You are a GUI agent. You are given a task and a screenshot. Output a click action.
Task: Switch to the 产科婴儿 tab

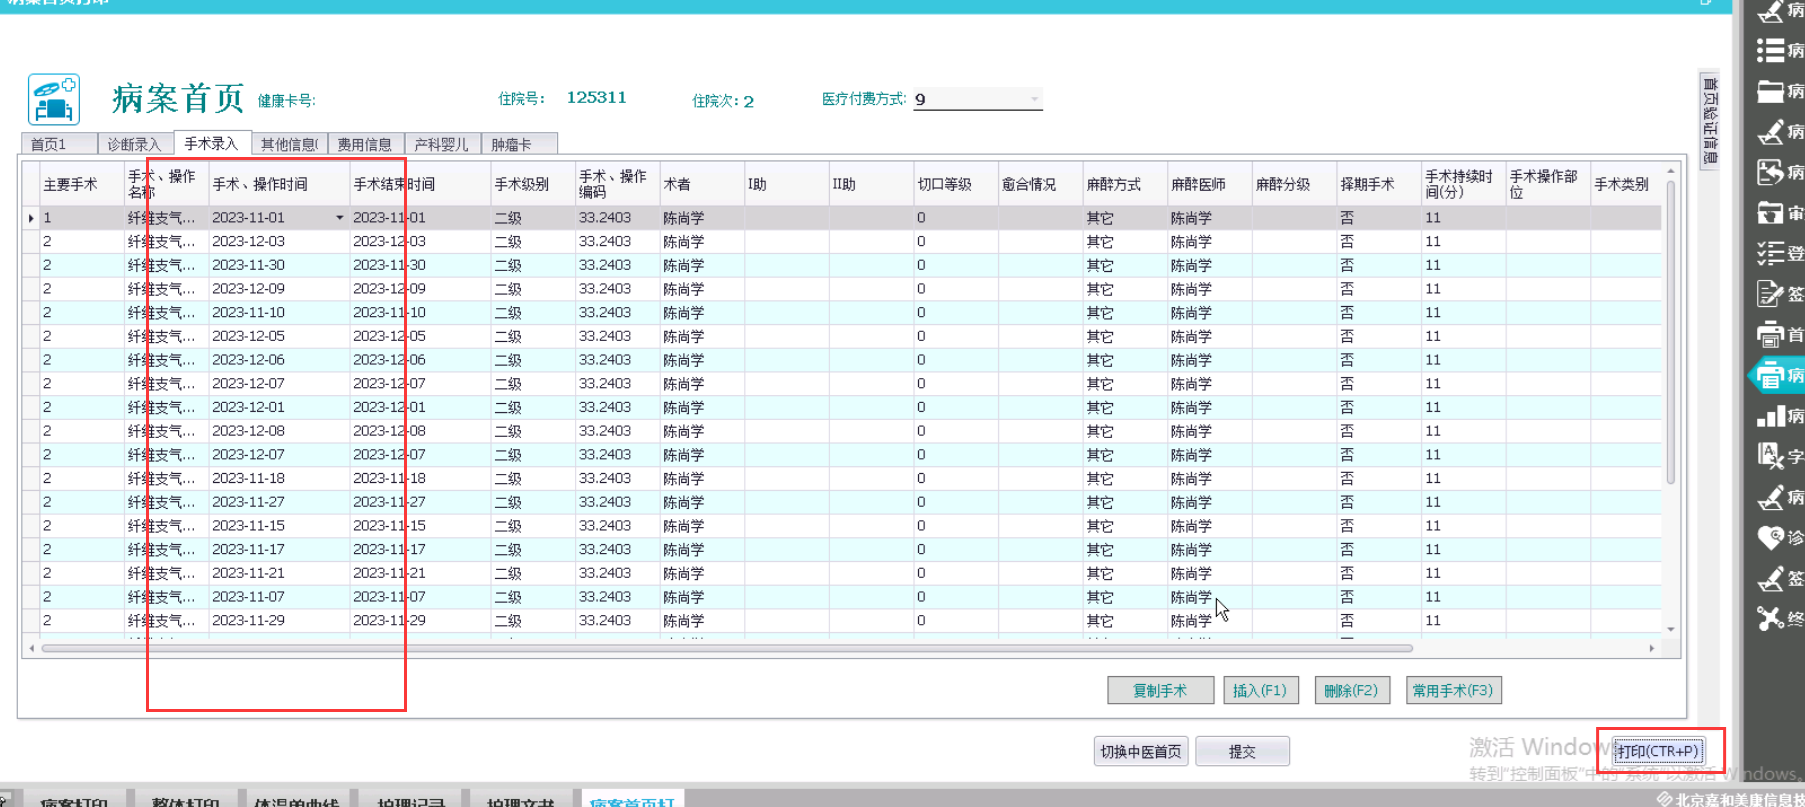pos(441,144)
